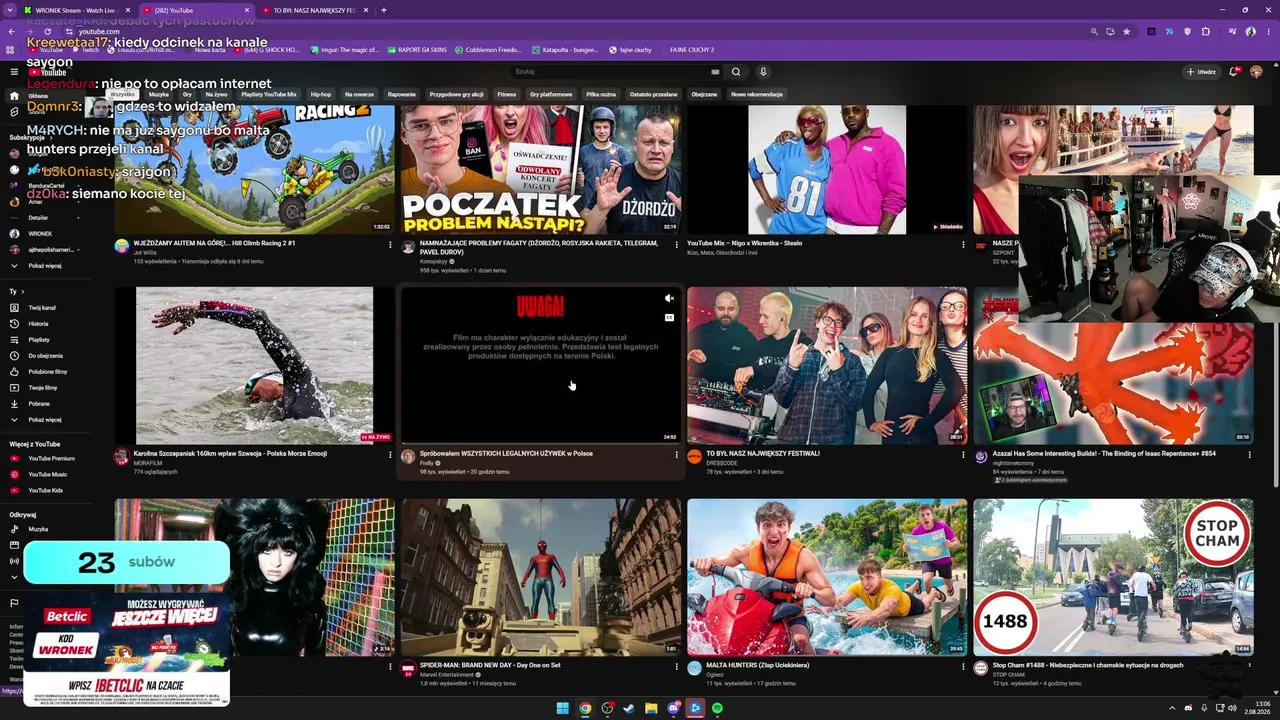Viewport: 1280px width, 720px height.
Task: Open options menu for Azazel Isaac video
Action: point(1249,455)
